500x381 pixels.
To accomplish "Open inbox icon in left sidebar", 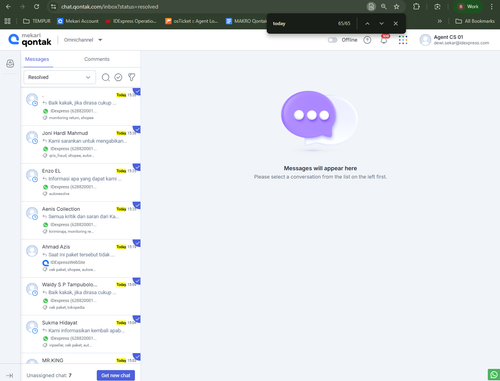I will pyautogui.click(x=10, y=63).
